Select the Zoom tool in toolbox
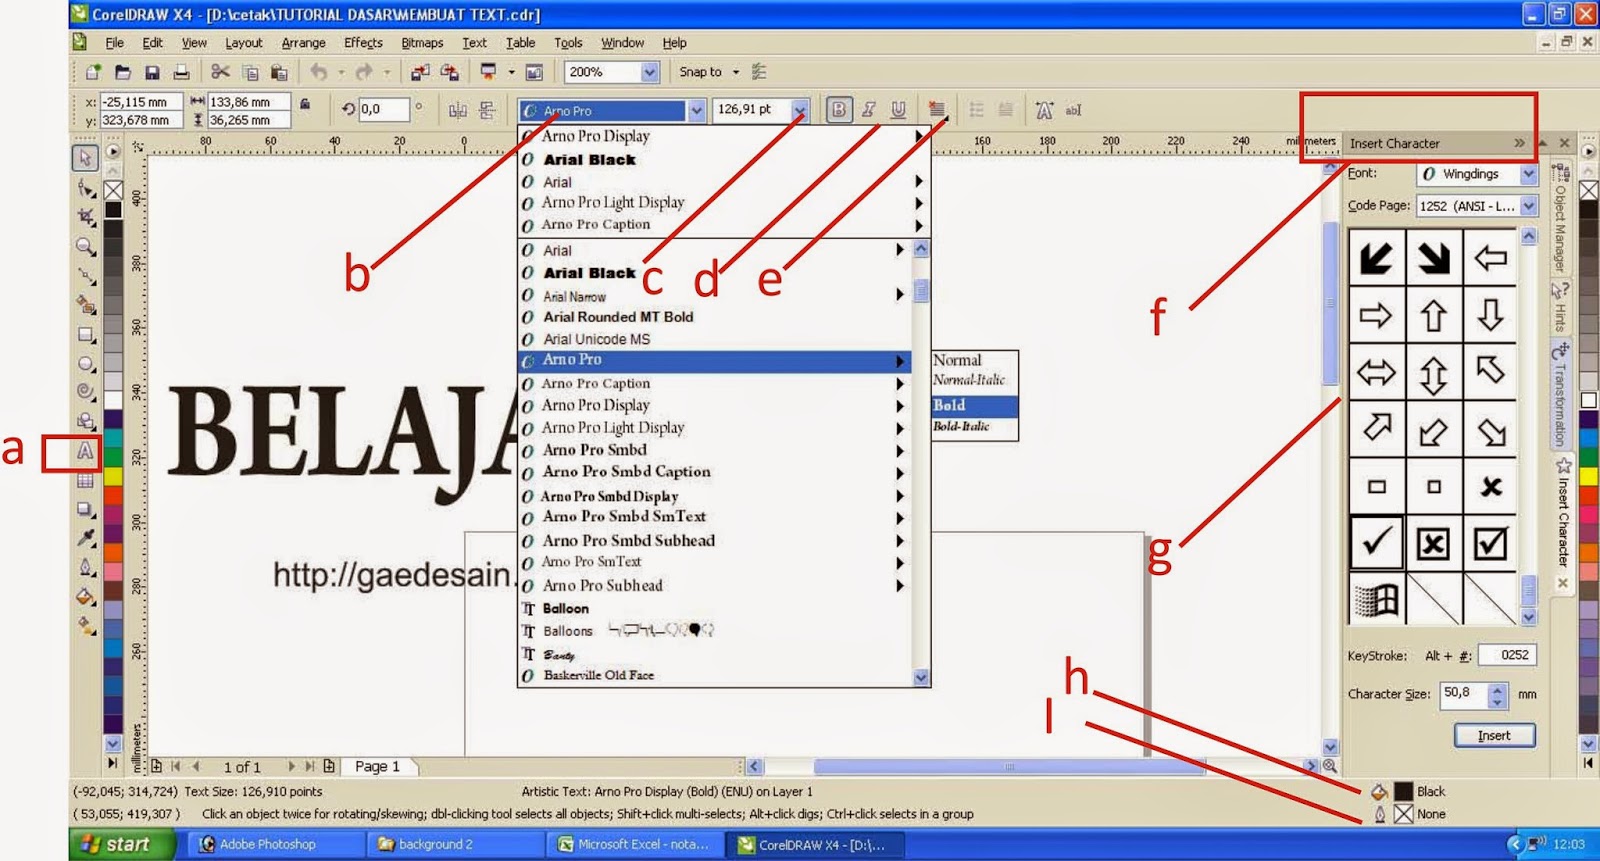The image size is (1600, 861). [86, 247]
